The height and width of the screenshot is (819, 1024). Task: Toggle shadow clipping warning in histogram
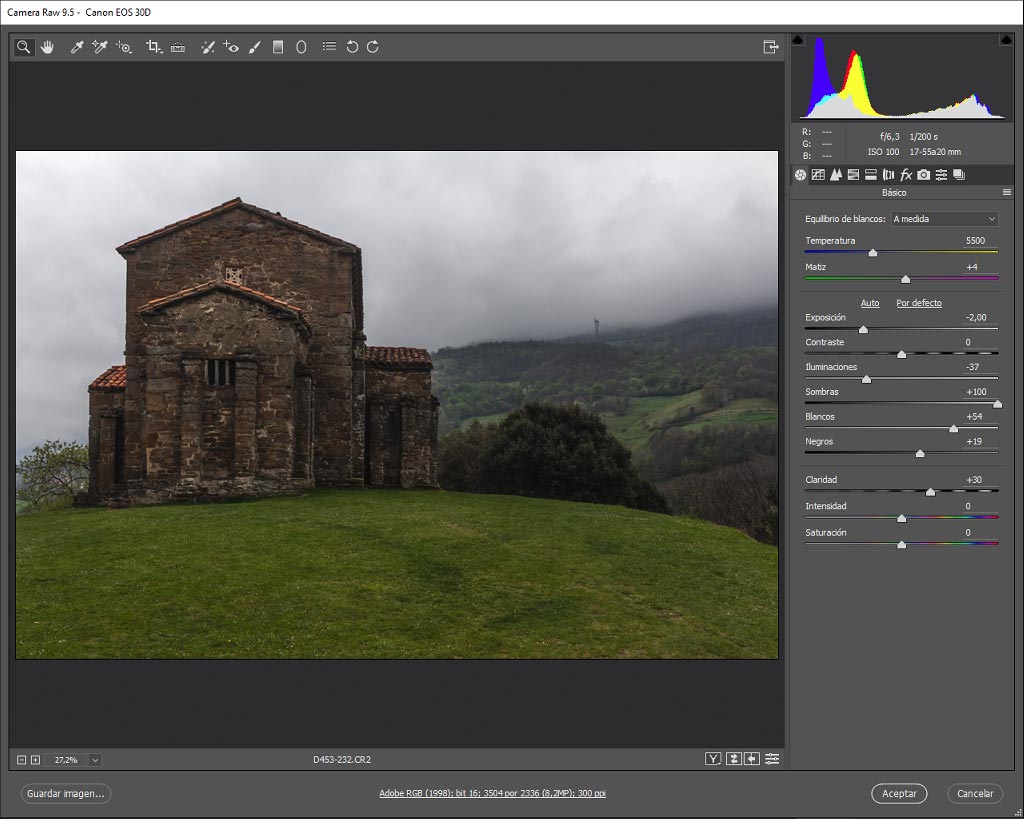pos(798,40)
